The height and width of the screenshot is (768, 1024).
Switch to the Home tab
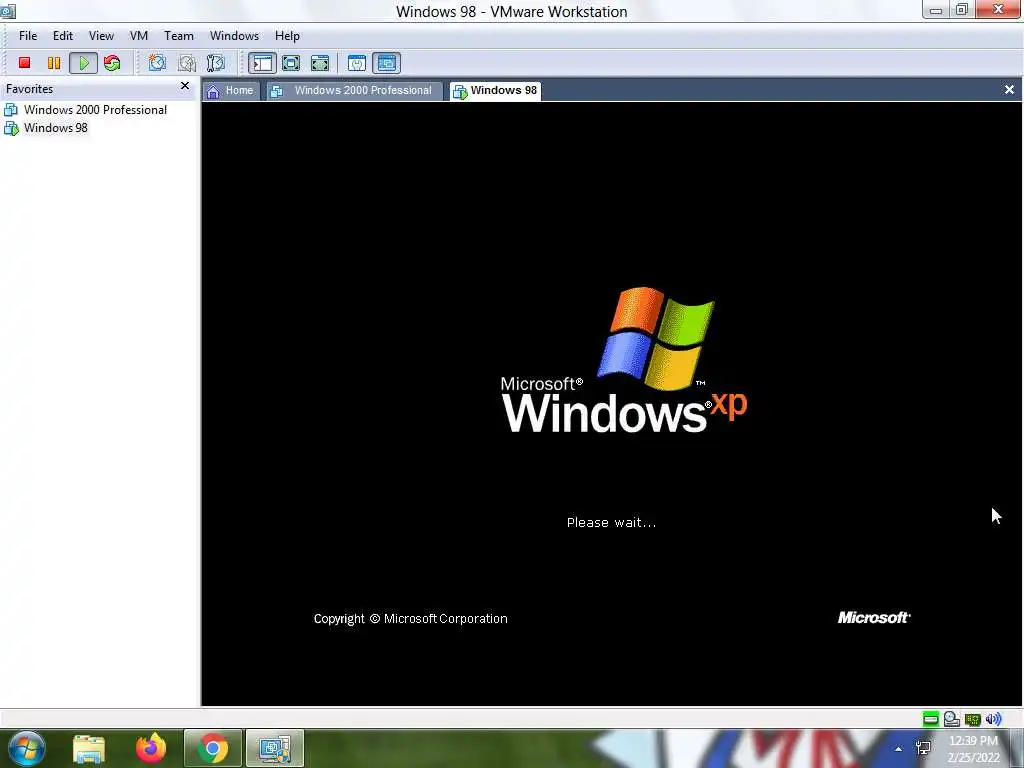pyautogui.click(x=231, y=91)
